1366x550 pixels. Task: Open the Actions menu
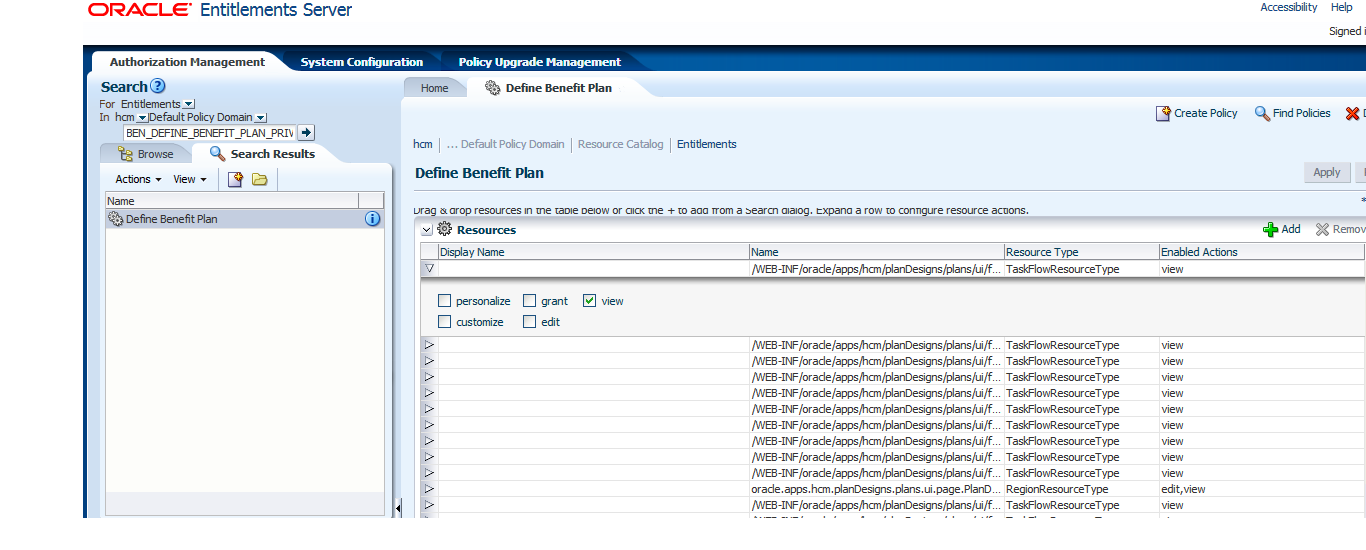coord(138,179)
